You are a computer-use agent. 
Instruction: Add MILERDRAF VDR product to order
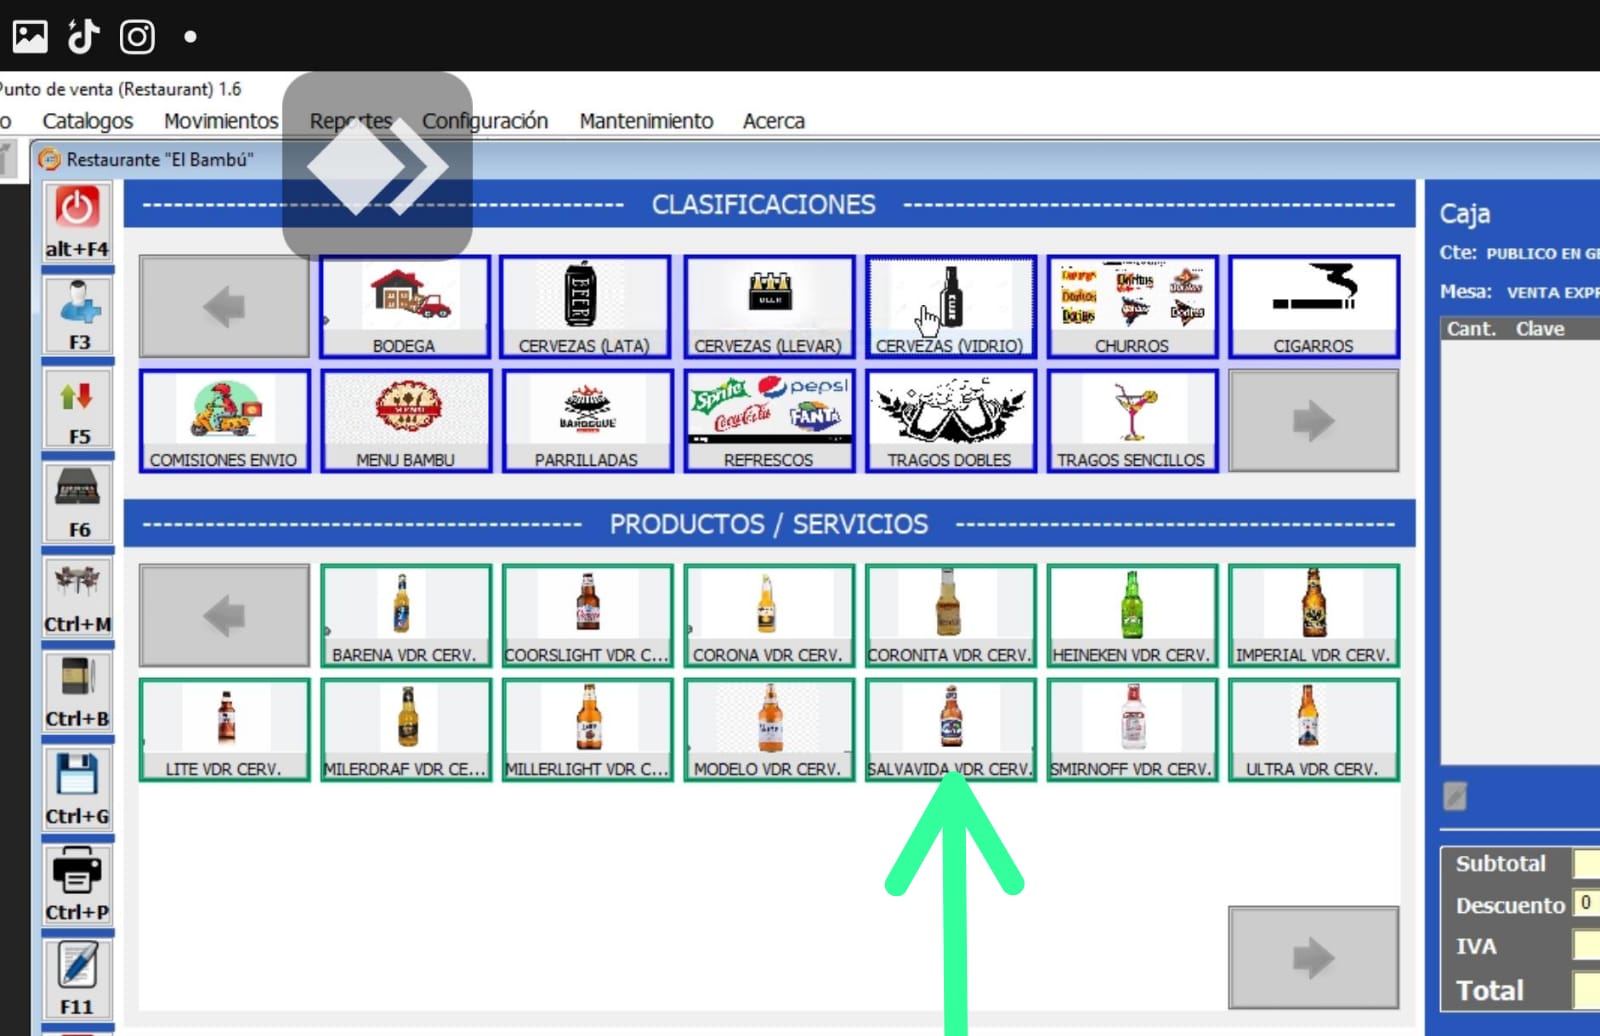click(405, 730)
